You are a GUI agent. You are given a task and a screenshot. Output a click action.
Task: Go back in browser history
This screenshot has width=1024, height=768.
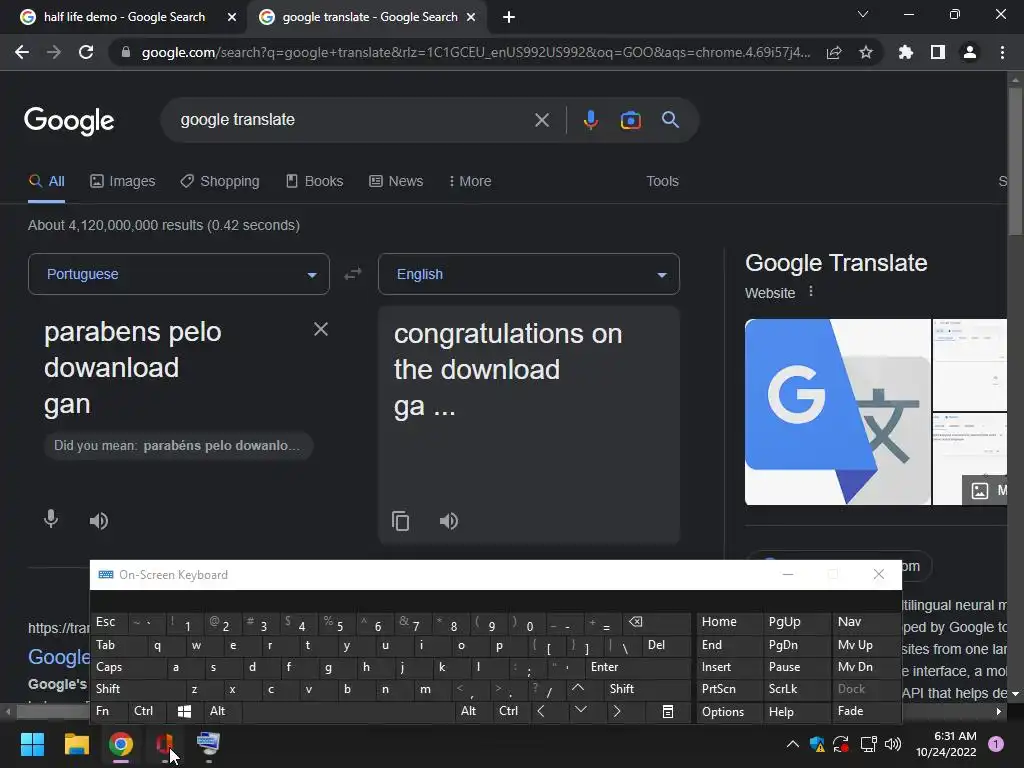(22, 52)
